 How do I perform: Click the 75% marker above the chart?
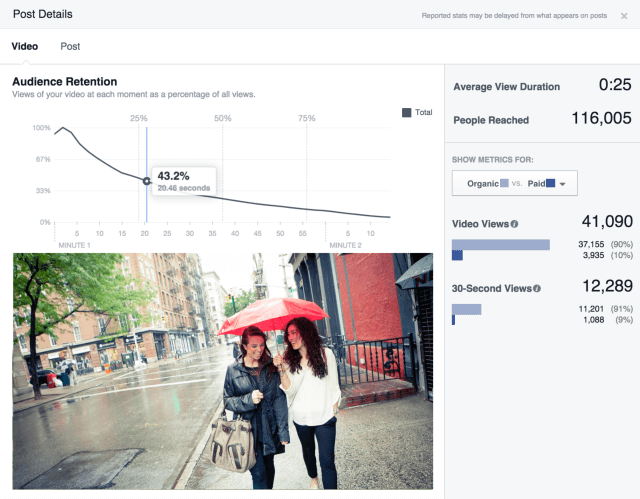coord(307,118)
